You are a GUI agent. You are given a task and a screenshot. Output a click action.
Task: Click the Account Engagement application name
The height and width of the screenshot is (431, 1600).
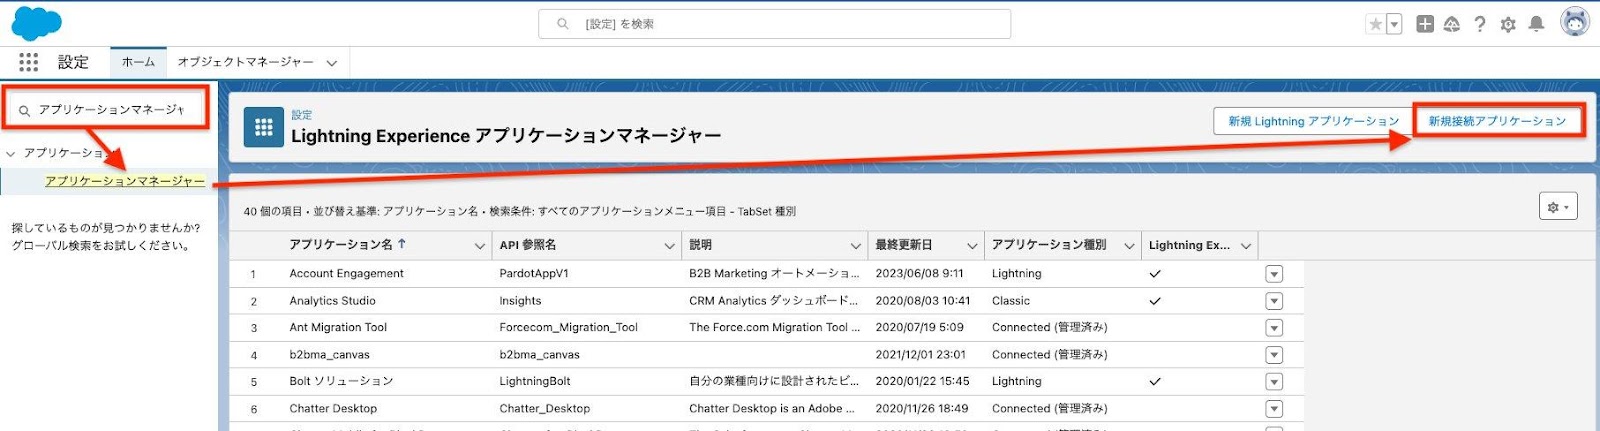click(x=346, y=273)
